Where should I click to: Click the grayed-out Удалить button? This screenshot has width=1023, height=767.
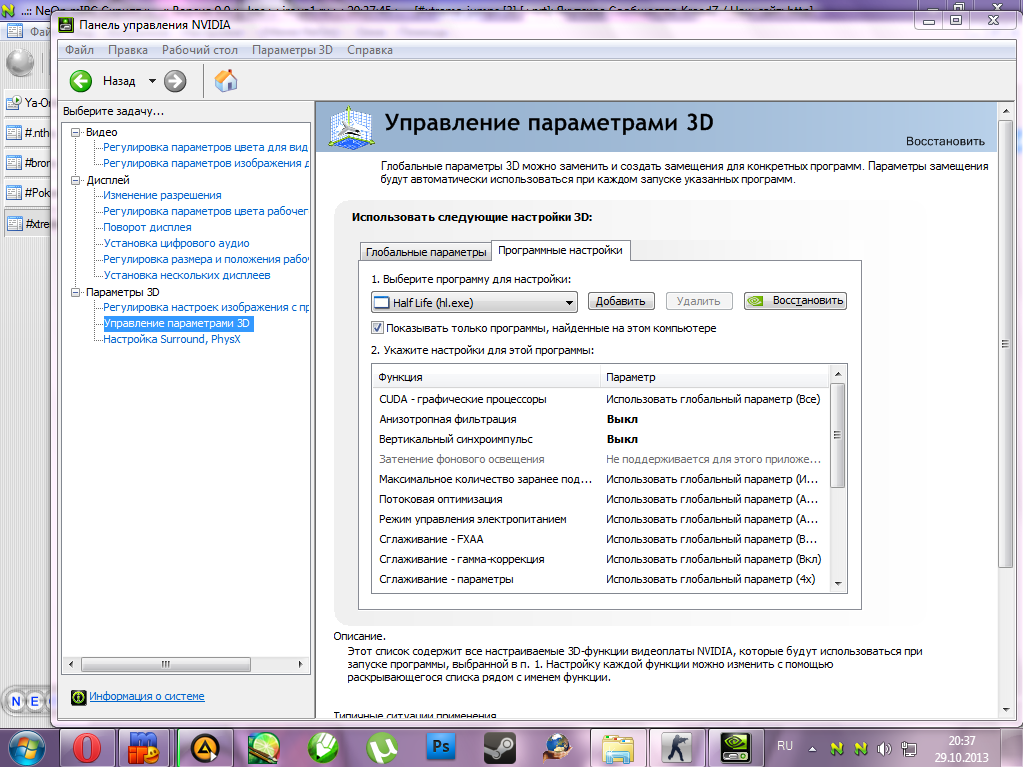click(699, 301)
